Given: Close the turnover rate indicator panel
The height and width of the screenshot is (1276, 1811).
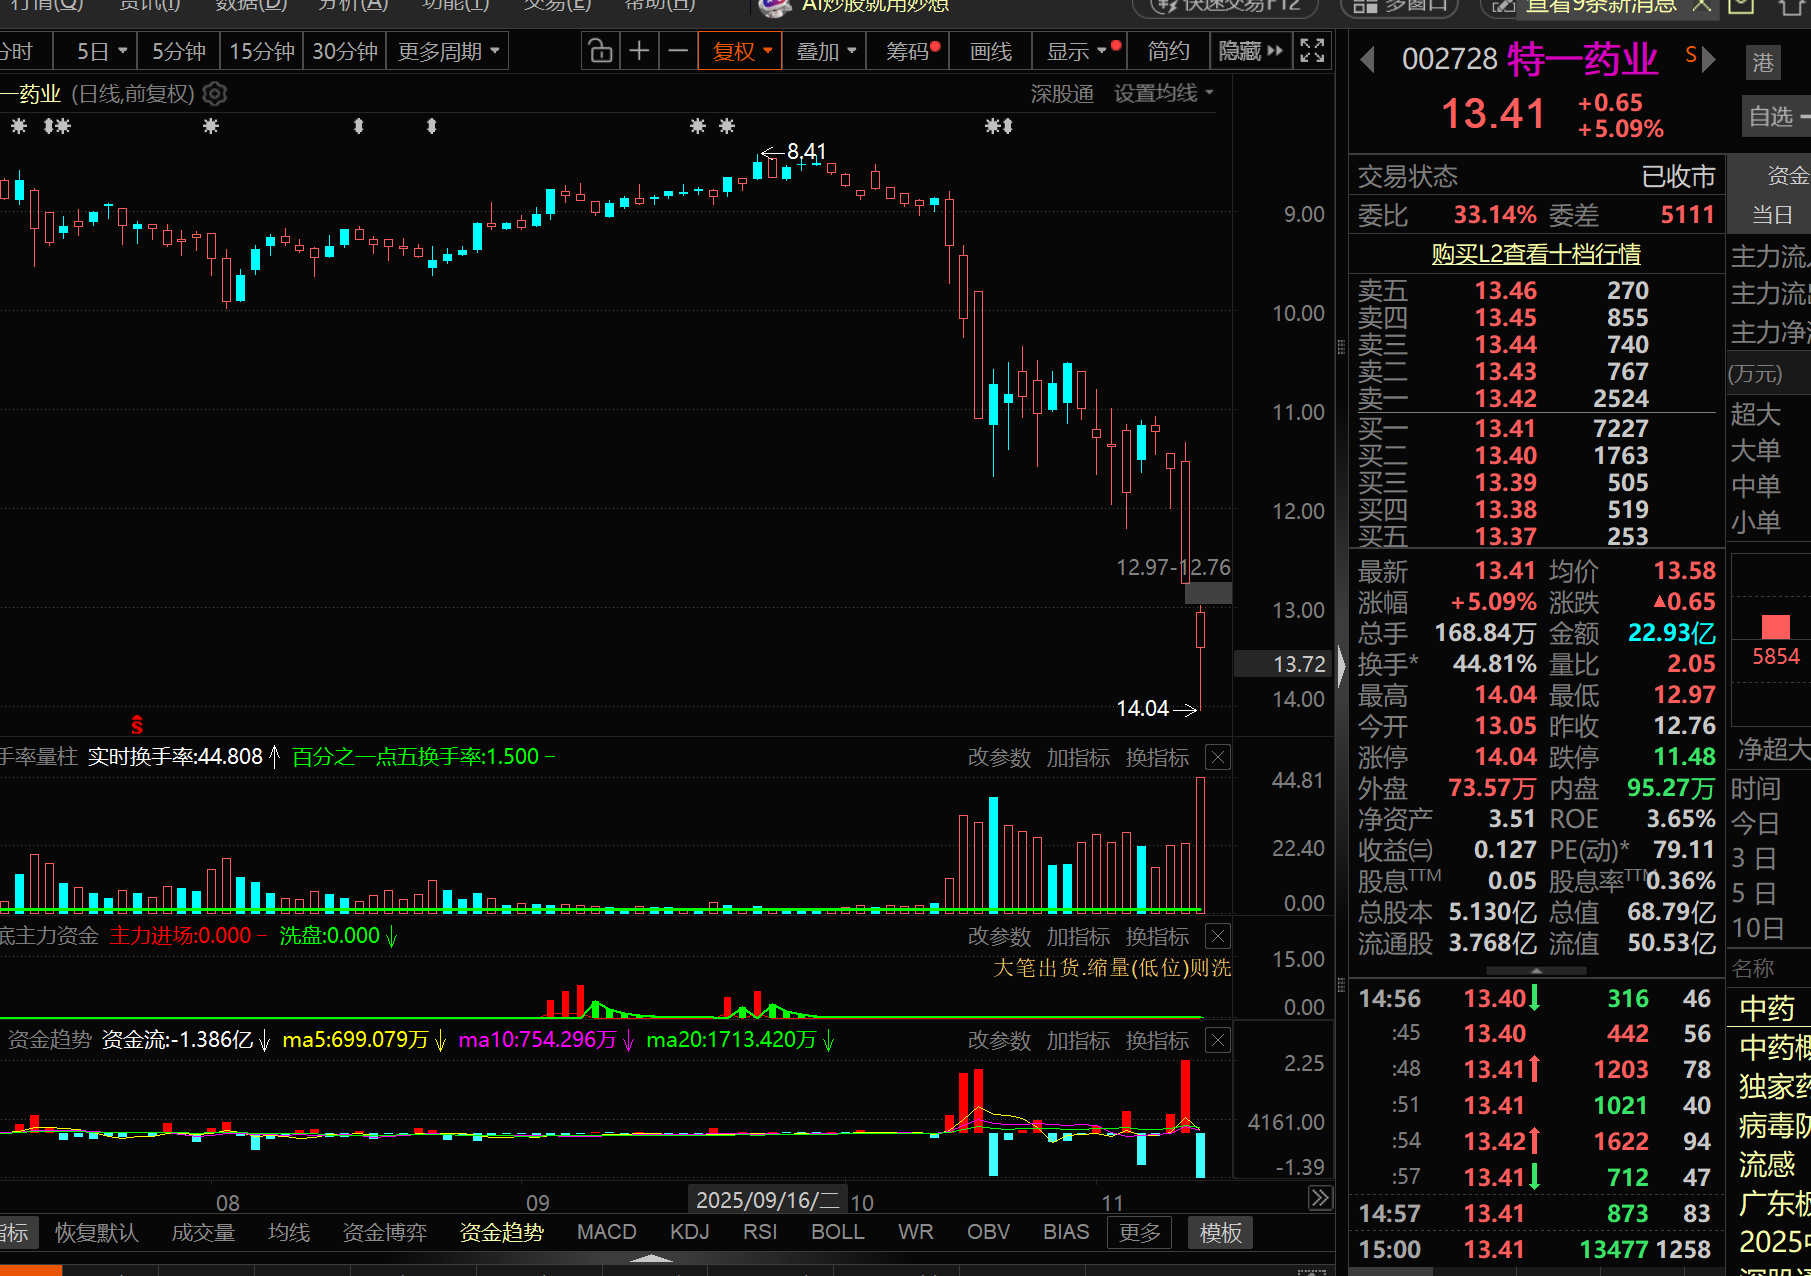Looking at the screenshot, I should pos(1217,758).
